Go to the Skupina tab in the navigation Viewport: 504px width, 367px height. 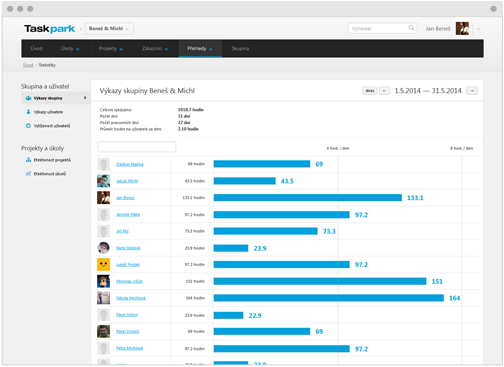pos(240,49)
